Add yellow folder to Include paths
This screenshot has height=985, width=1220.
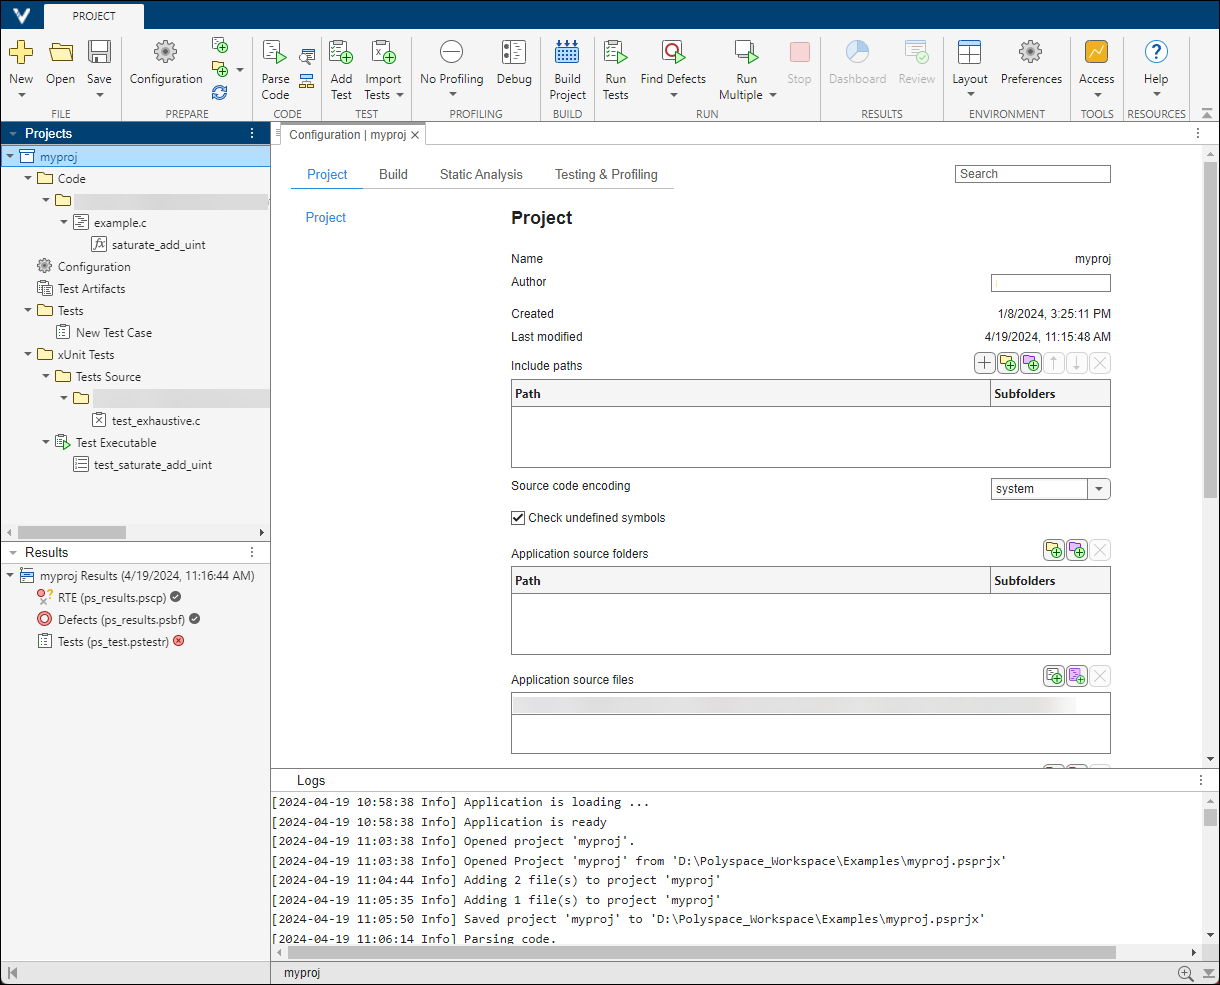(x=1008, y=364)
